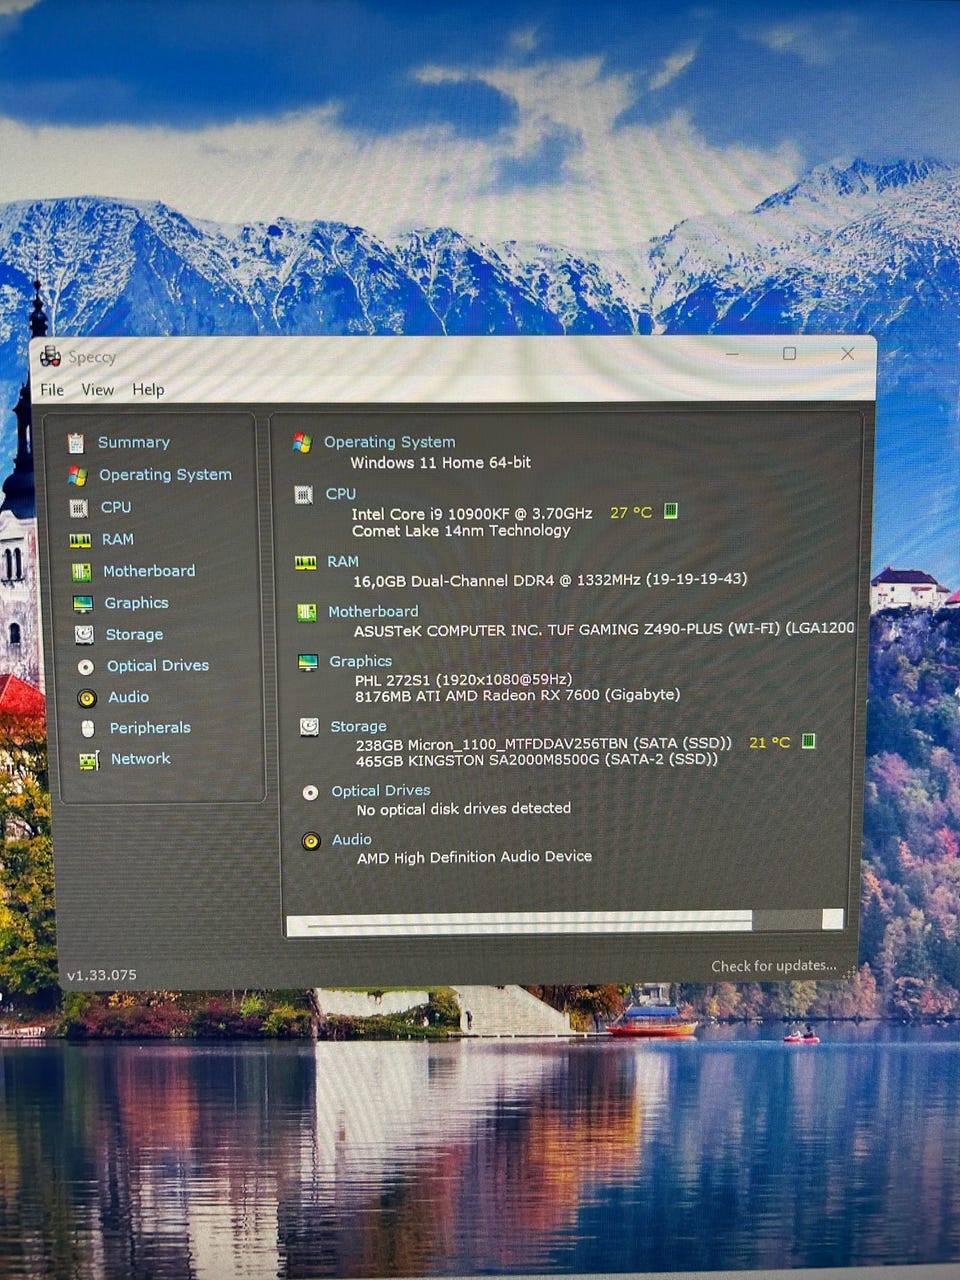The height and width of the screenshot is (1280, 960).
Task: Open the View menu
Action: [x=98, y=390]
